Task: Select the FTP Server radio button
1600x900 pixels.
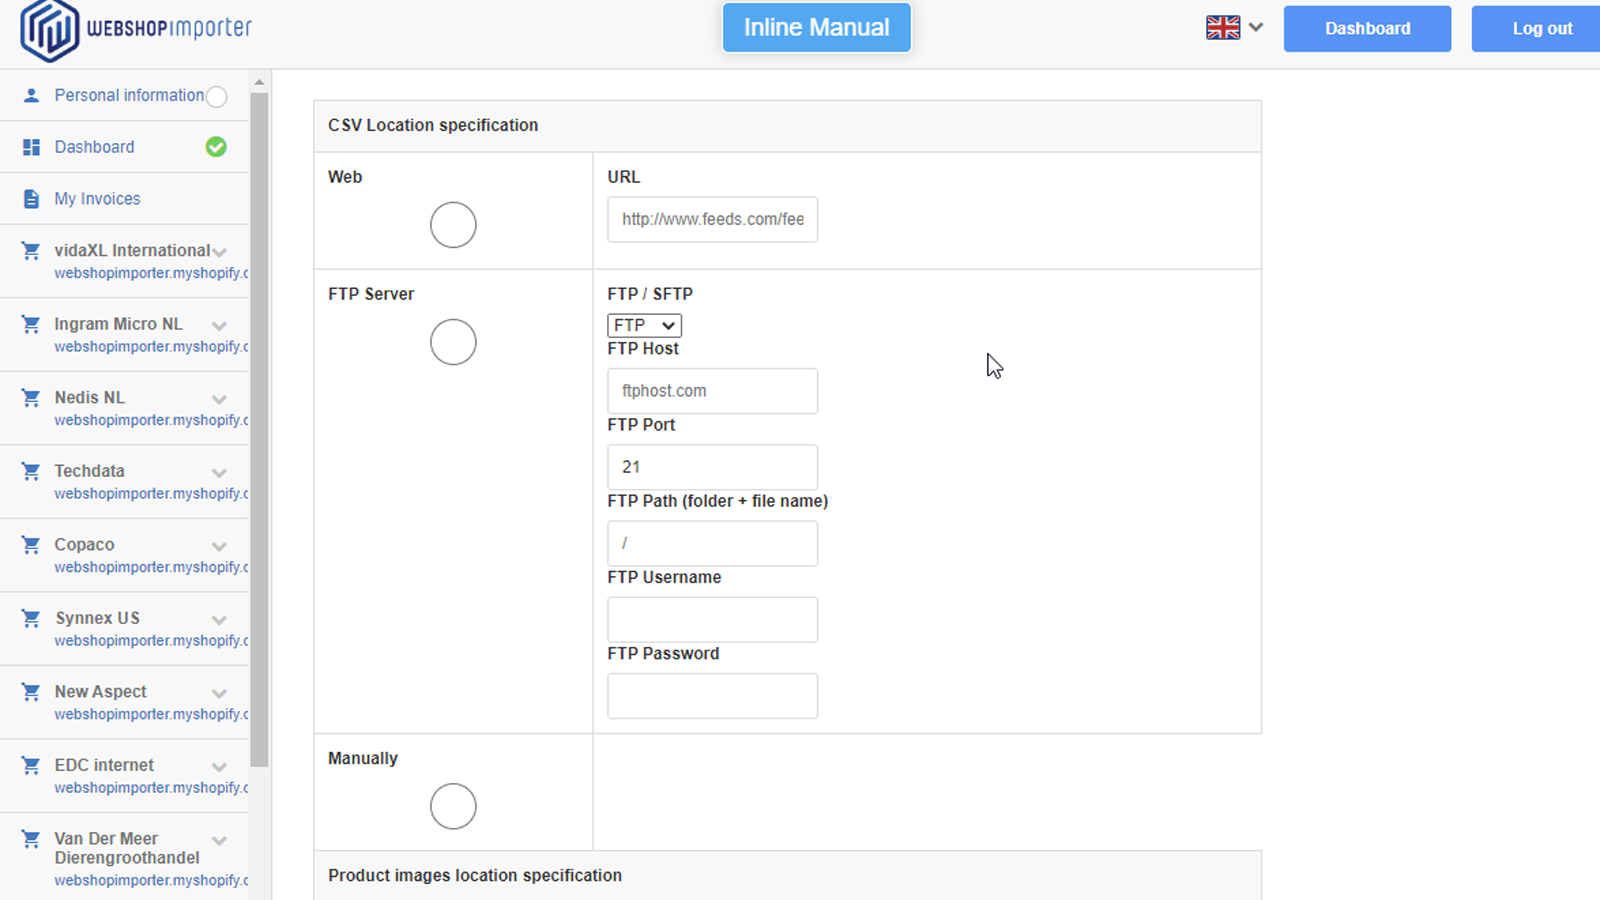Action: pyautogui.click(x=453, y=342)
